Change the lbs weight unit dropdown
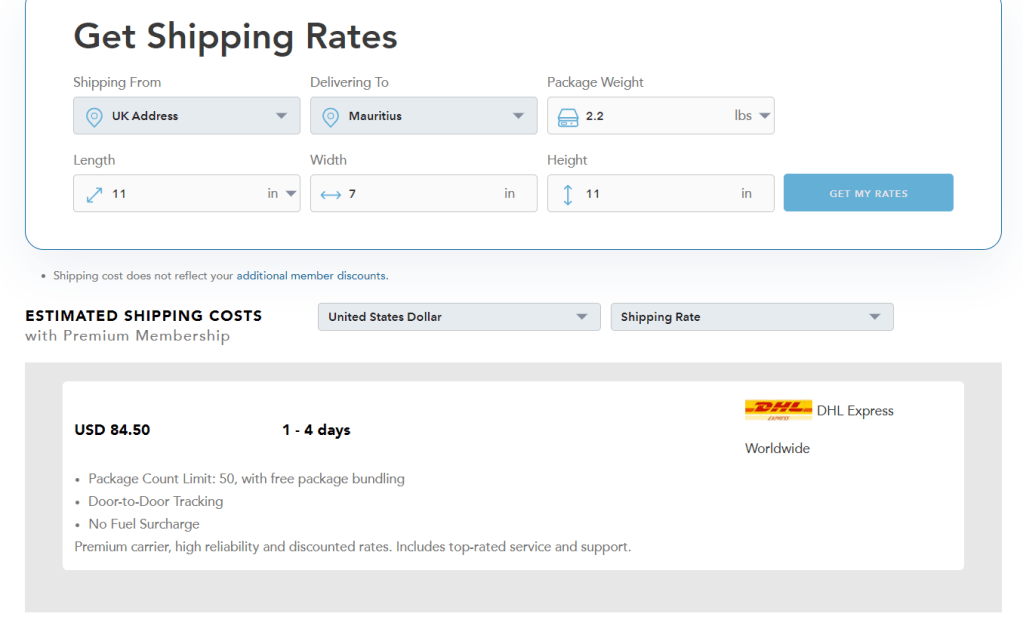 pos(752,116)
